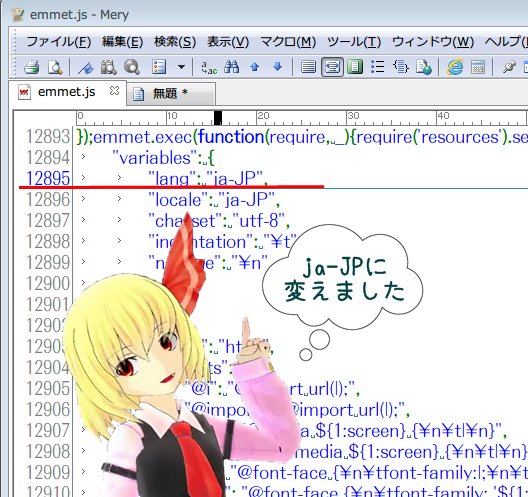Click the find-in-files binoculars with folder icon
The height and width of the screenshot is (497, 528).
(x=109, y=67)
